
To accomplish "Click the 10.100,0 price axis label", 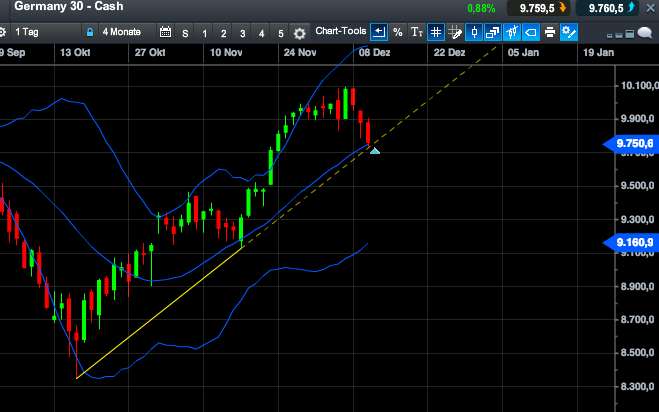I will (x=640, y=86).
